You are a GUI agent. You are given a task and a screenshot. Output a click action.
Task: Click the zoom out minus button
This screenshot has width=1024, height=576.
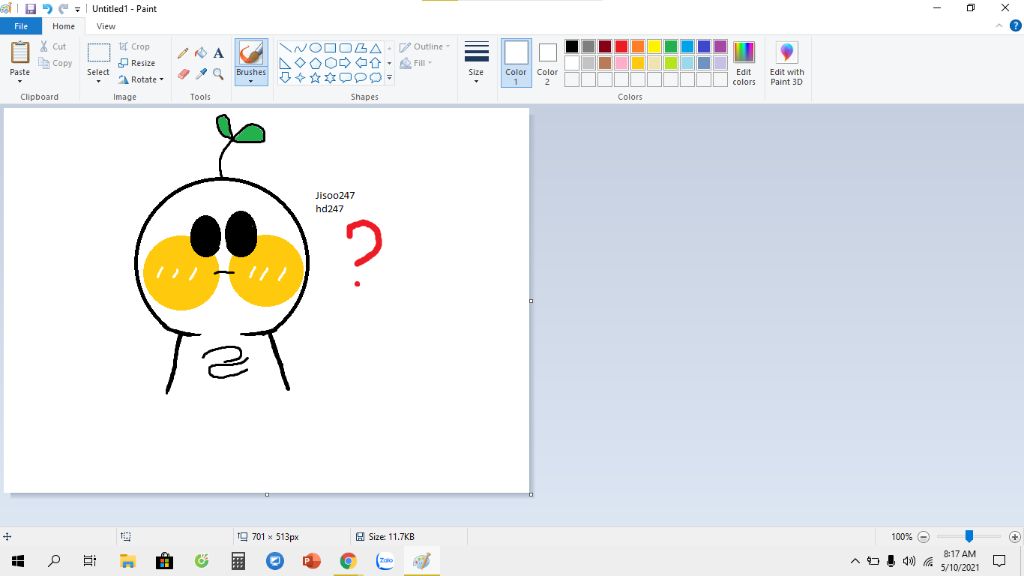923,536
